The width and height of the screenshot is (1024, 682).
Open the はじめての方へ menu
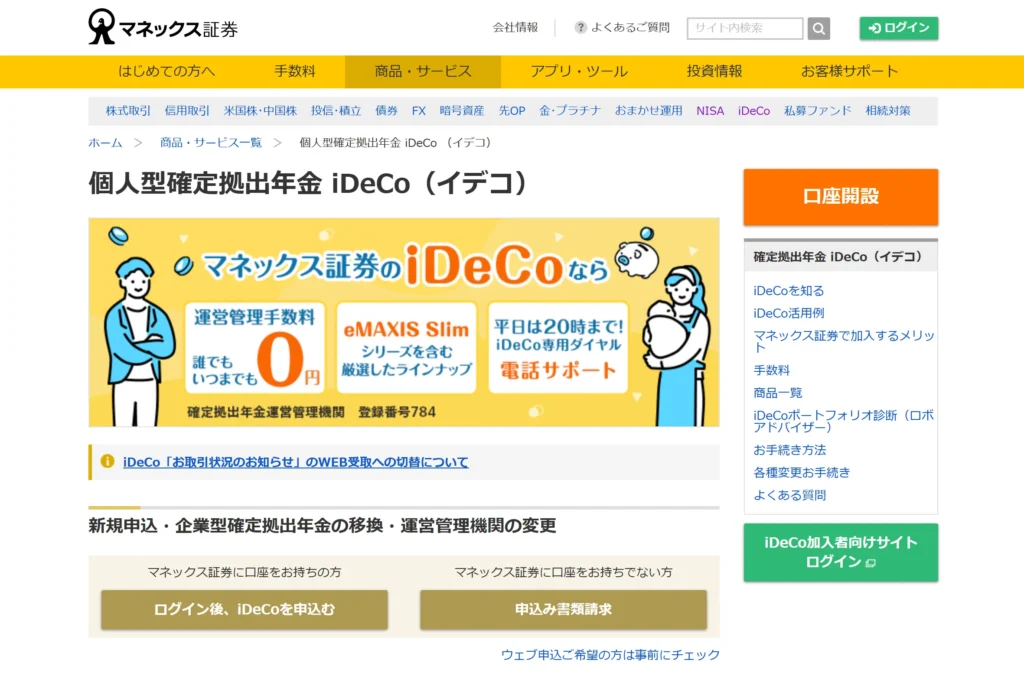(x=166, y=71)
